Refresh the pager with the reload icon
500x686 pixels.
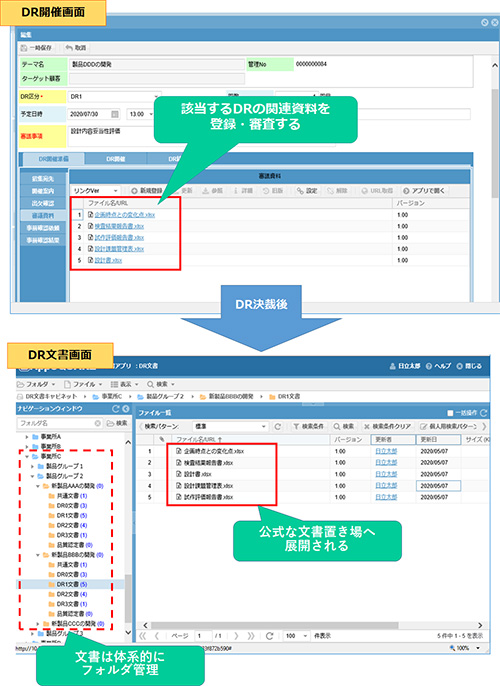(269, 636)
